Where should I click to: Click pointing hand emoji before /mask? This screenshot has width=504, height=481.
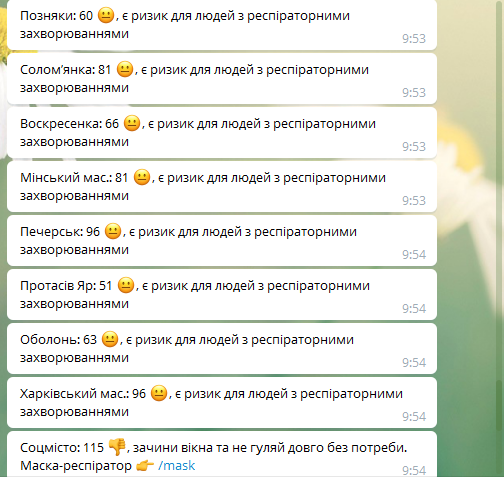click(145, 466)
